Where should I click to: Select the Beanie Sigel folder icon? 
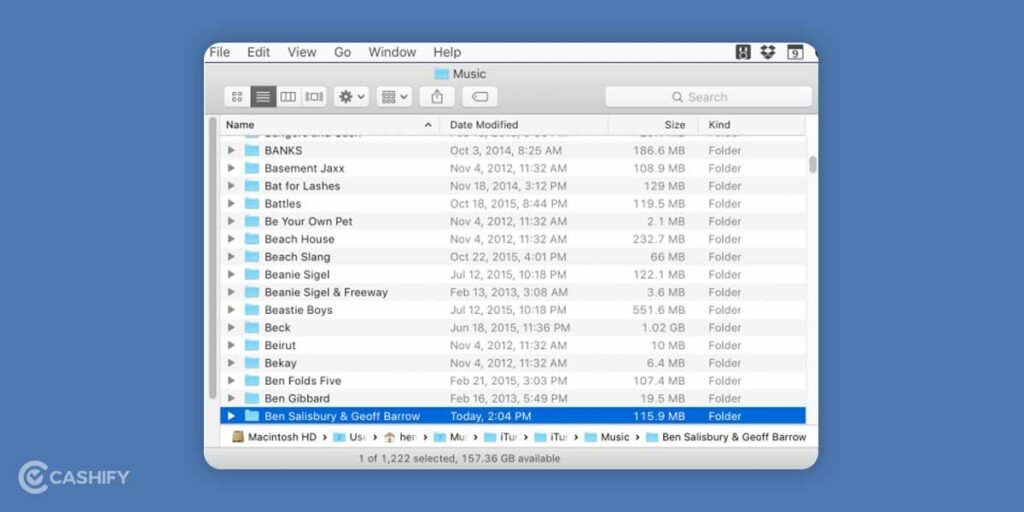click(252, 274)
